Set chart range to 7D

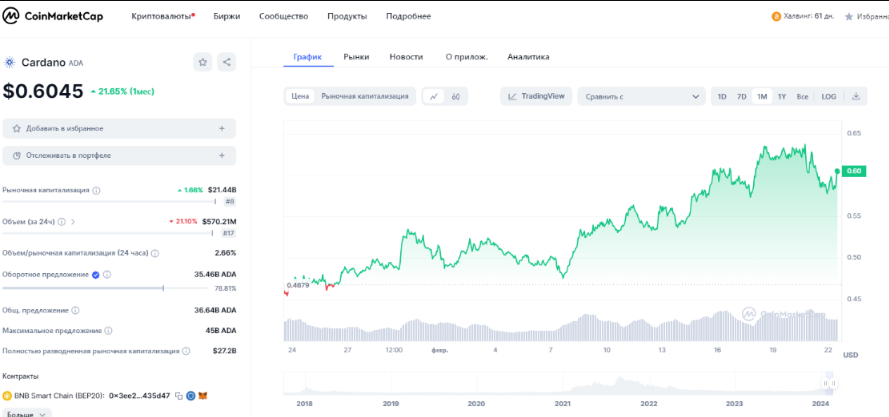click(x=741, y=96)
